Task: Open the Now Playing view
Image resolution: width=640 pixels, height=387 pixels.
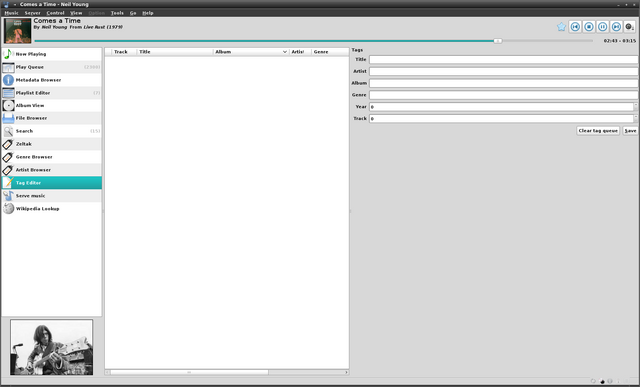Action: tap(51, 54)
